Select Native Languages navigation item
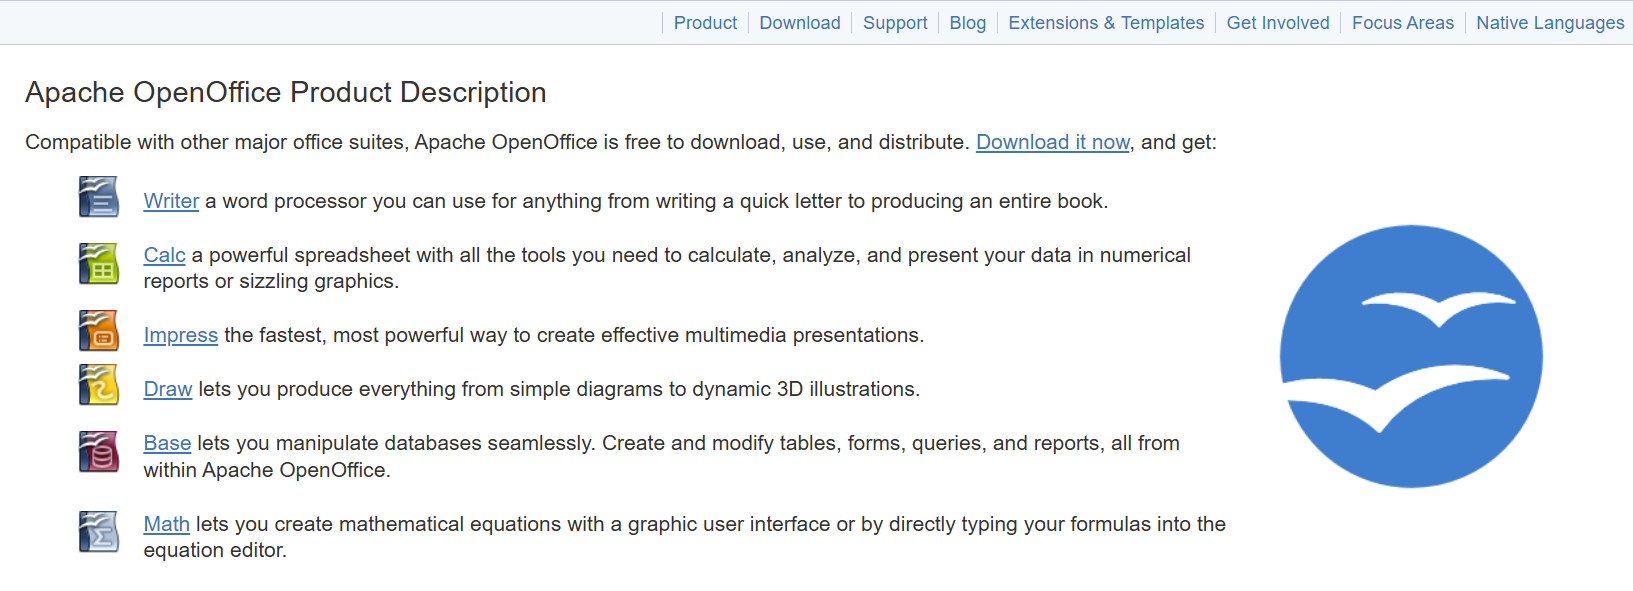 pyautogui.click(x=1550, y=23)
